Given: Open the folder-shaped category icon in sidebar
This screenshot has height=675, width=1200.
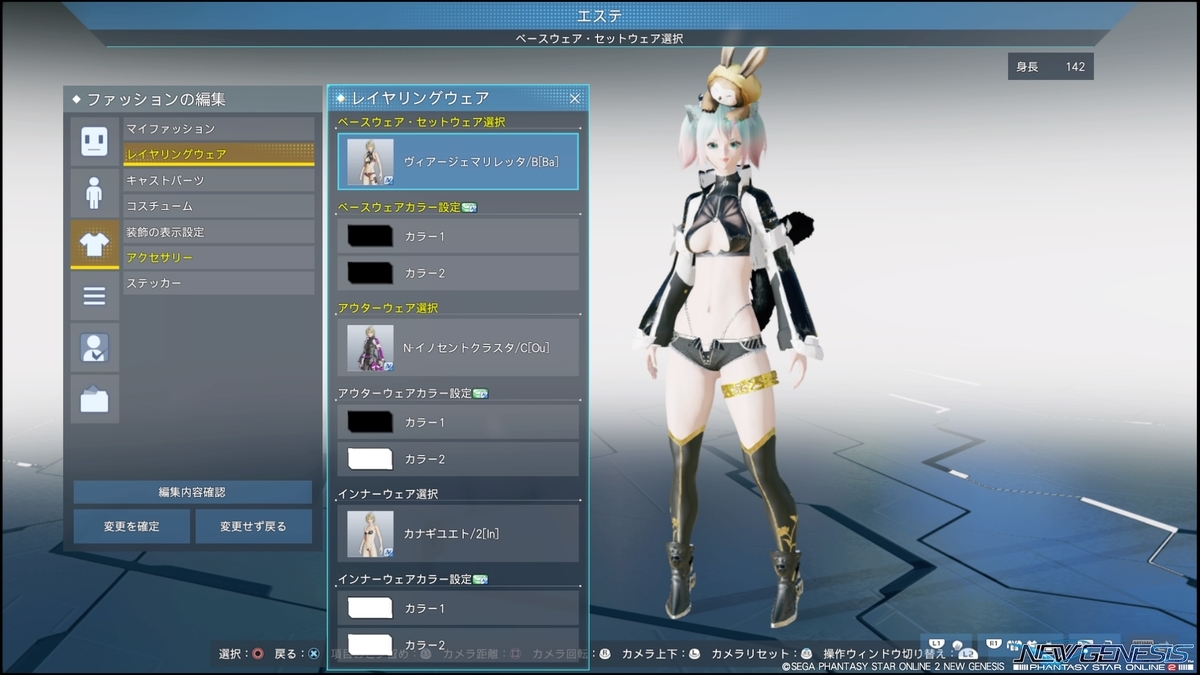Looking at the screenshot, I should [94, 399].
